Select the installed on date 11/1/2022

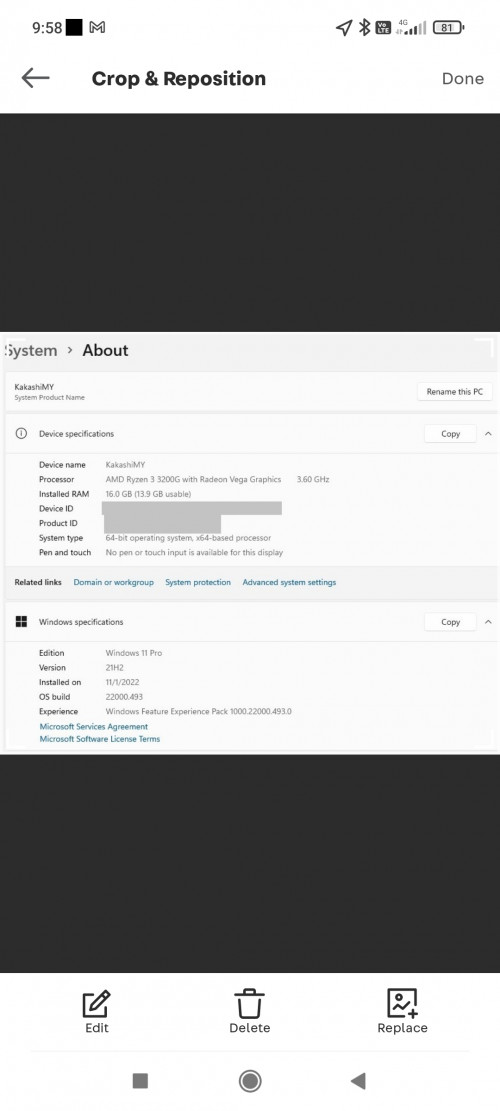(x=122, y=682)
